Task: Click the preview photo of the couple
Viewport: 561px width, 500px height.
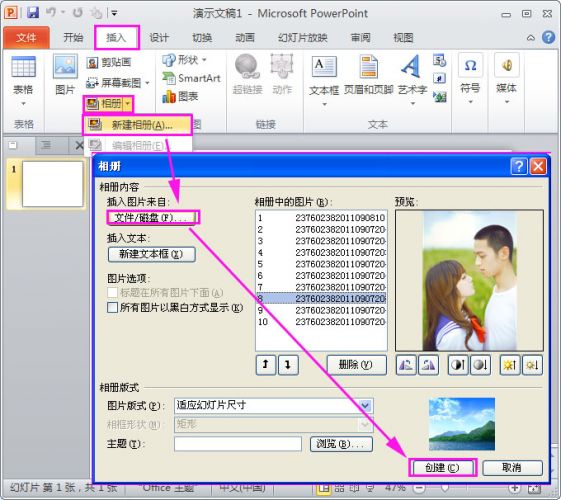Action: pos(469,281)
